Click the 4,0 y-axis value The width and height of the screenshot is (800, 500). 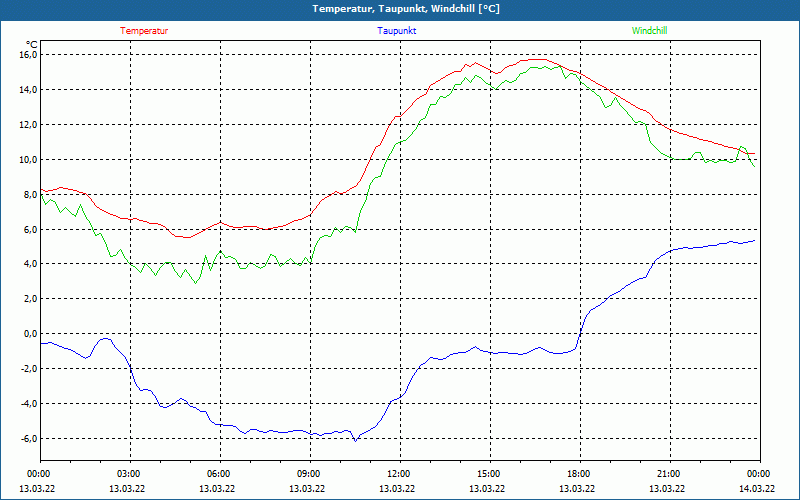coord(31,264)
